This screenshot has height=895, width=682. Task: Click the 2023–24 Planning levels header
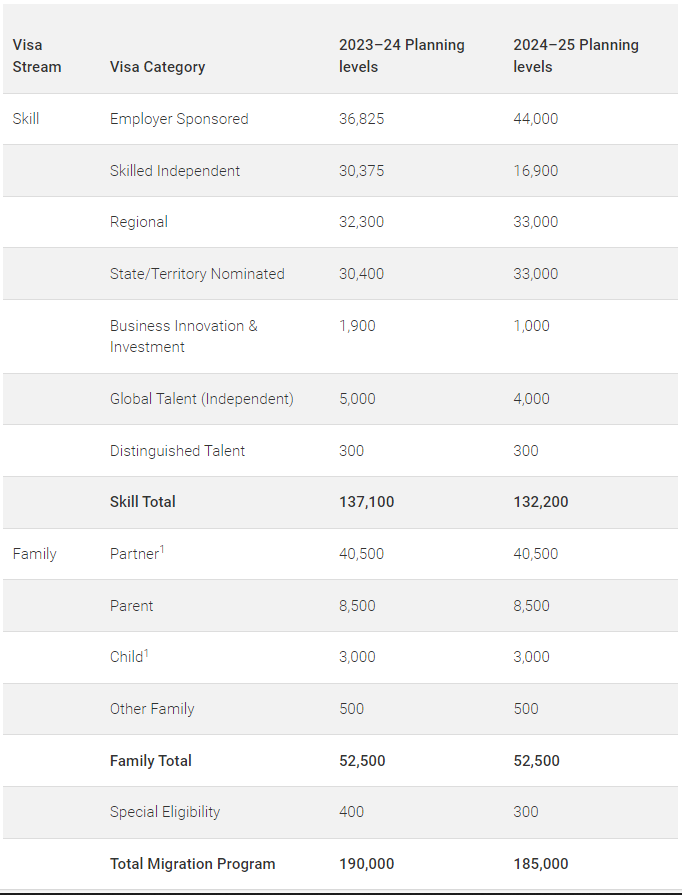tap(402, 56)
